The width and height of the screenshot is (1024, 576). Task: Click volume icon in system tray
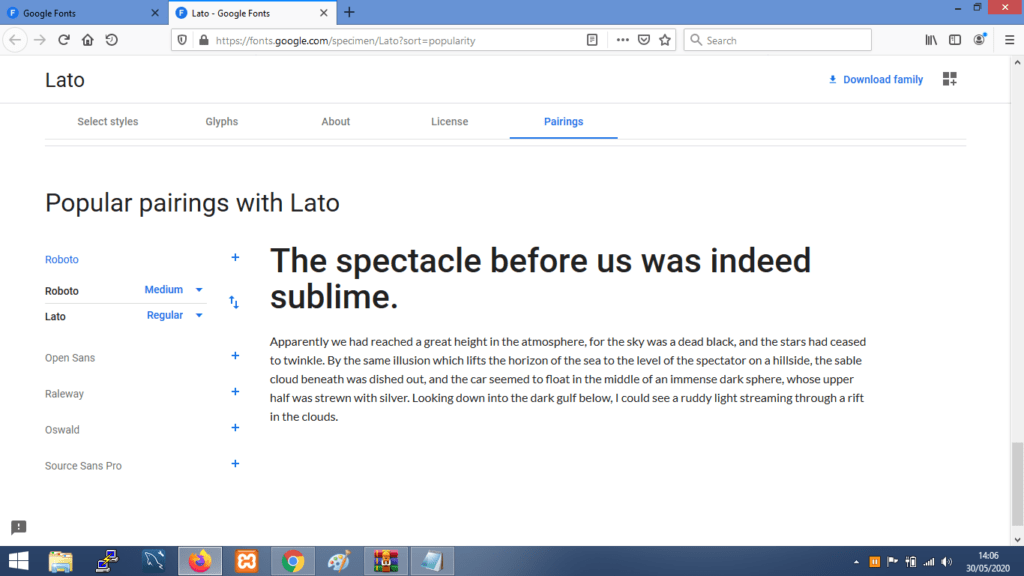click(x=947, y=562)
